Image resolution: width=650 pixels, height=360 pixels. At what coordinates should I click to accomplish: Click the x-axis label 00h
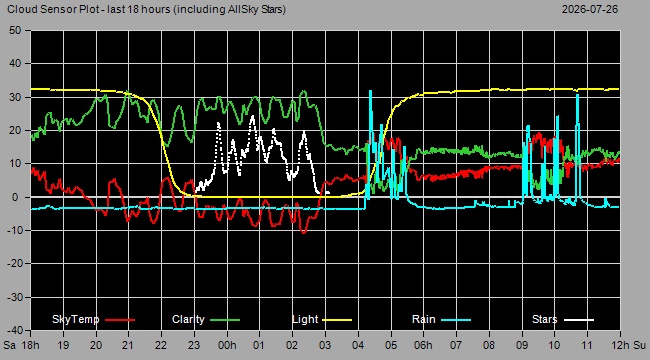[x=227, y=345]
